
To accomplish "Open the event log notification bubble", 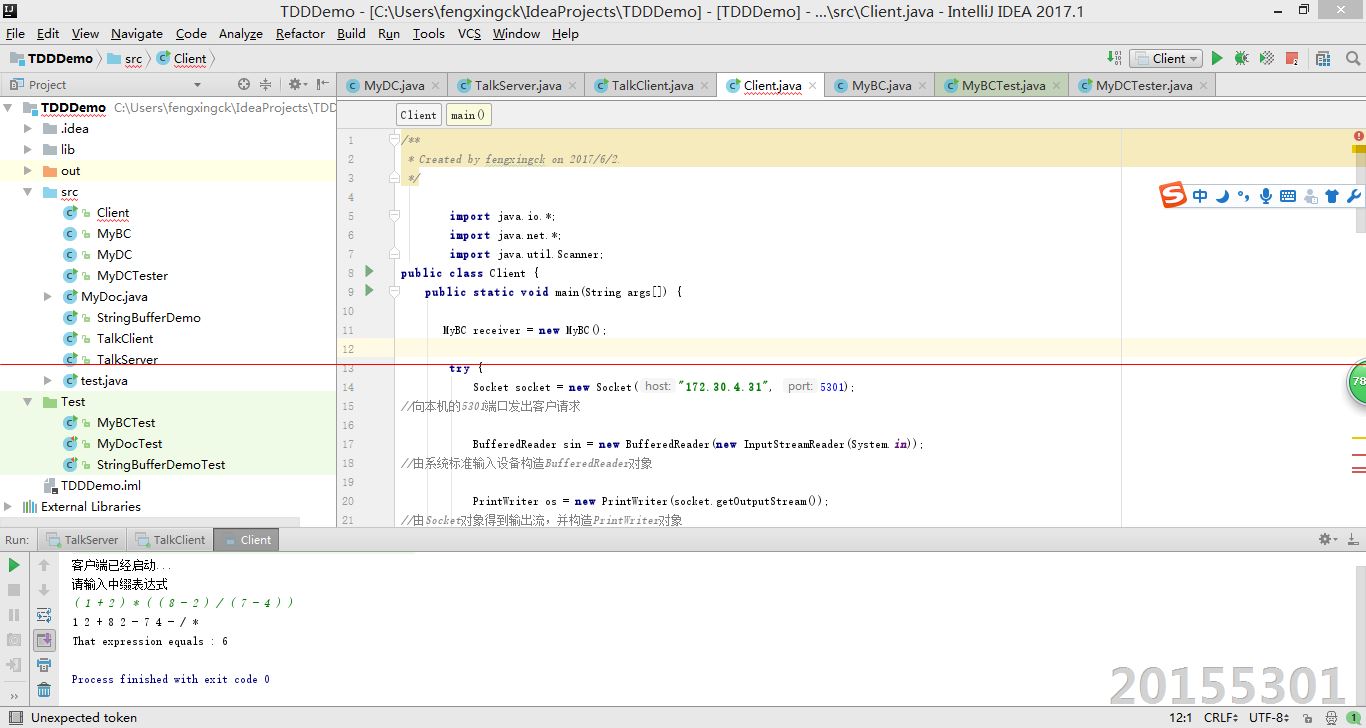I will (1354, 717).
